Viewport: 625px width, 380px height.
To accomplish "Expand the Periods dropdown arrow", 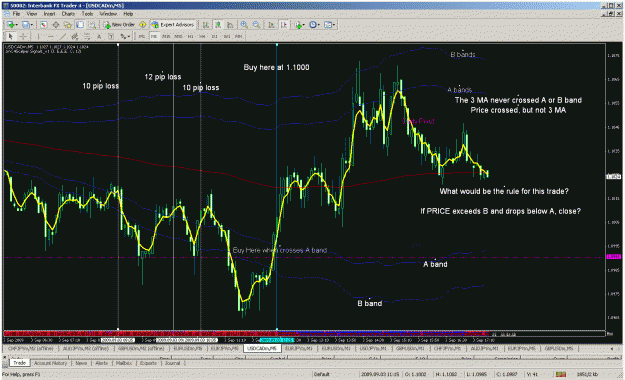I will [319, 25].
